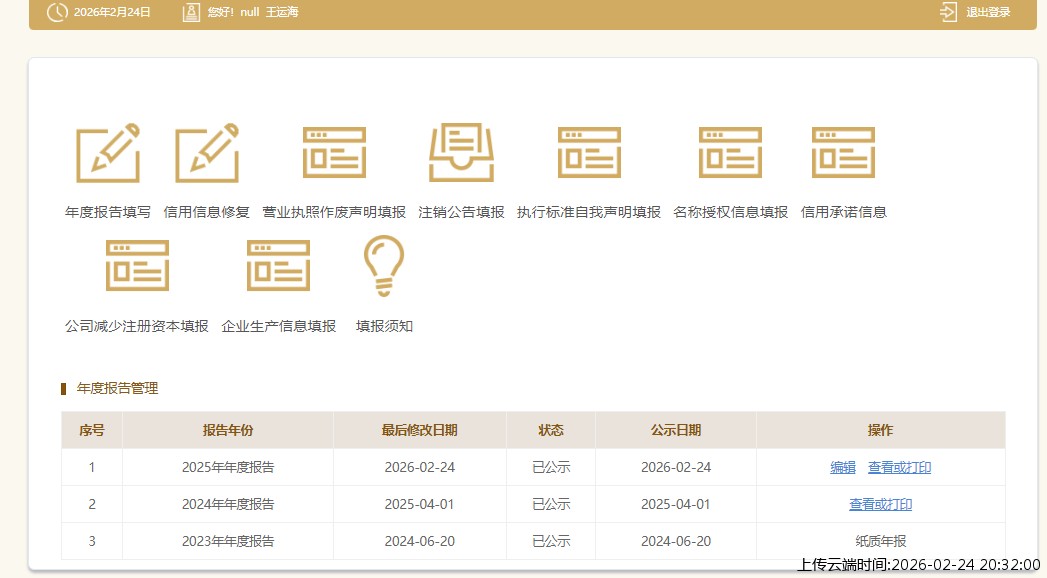Open 营业执照作废声明填报 icon

click(x=334, y=153)
